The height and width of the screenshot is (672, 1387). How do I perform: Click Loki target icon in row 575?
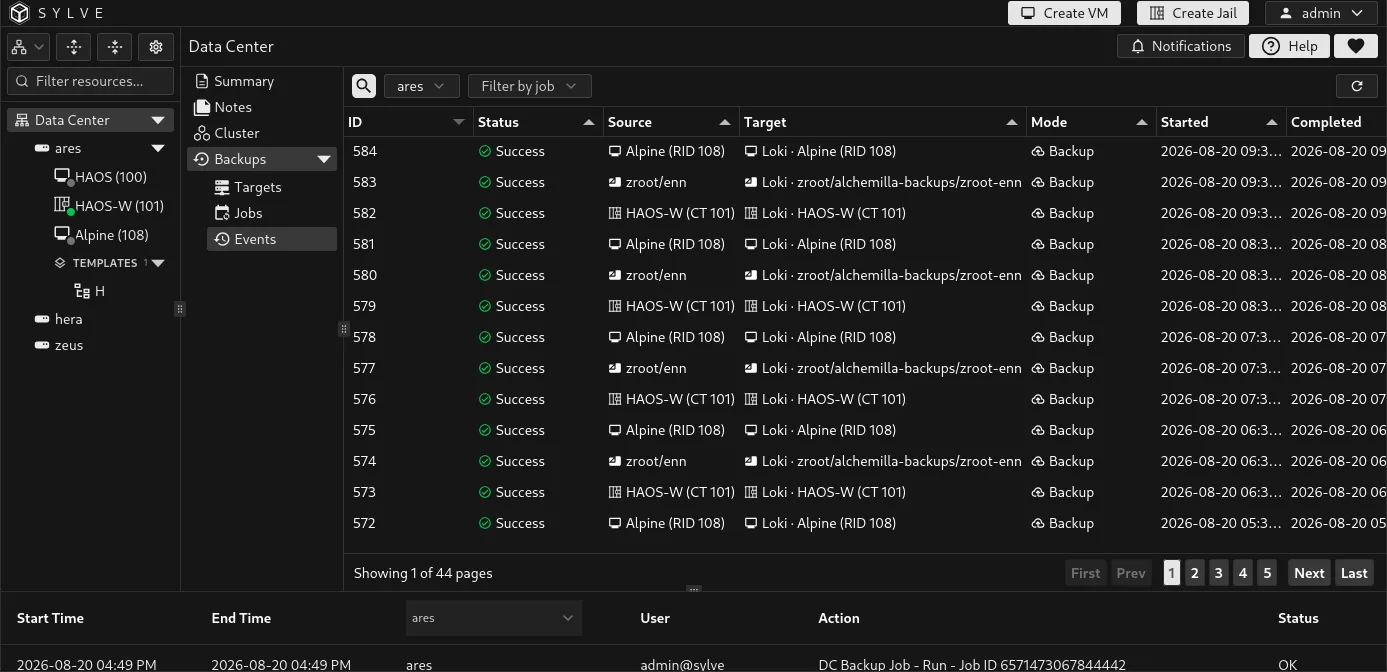[751, 430]
